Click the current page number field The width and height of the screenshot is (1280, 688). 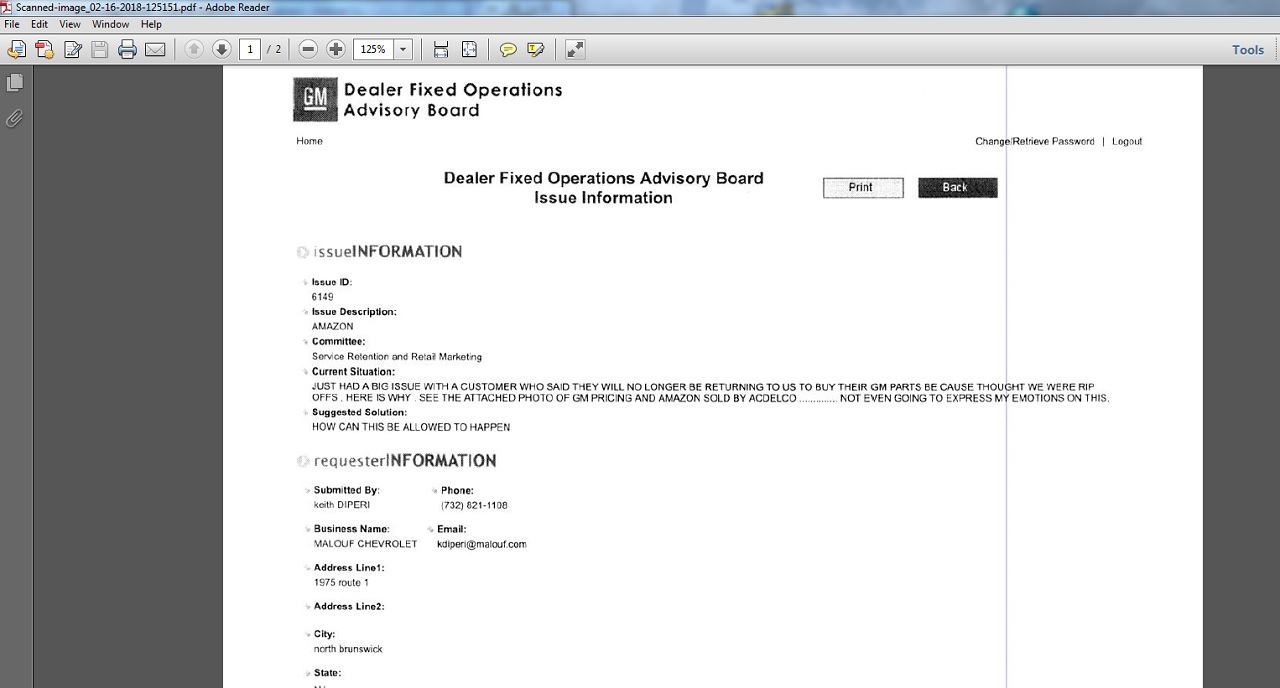coord(249,49)
